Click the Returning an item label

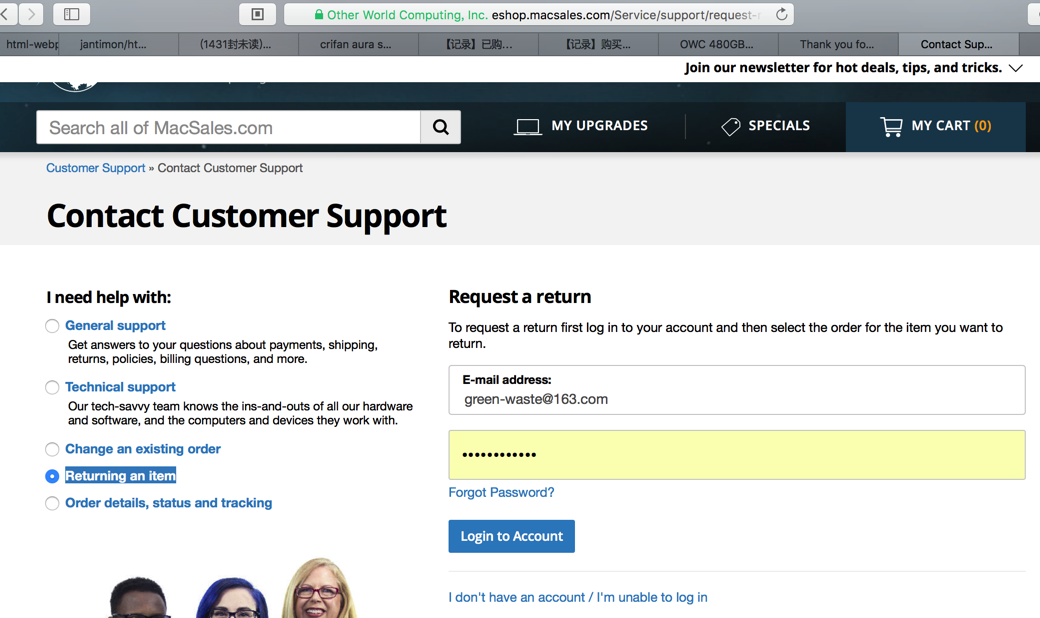[120, 476]
